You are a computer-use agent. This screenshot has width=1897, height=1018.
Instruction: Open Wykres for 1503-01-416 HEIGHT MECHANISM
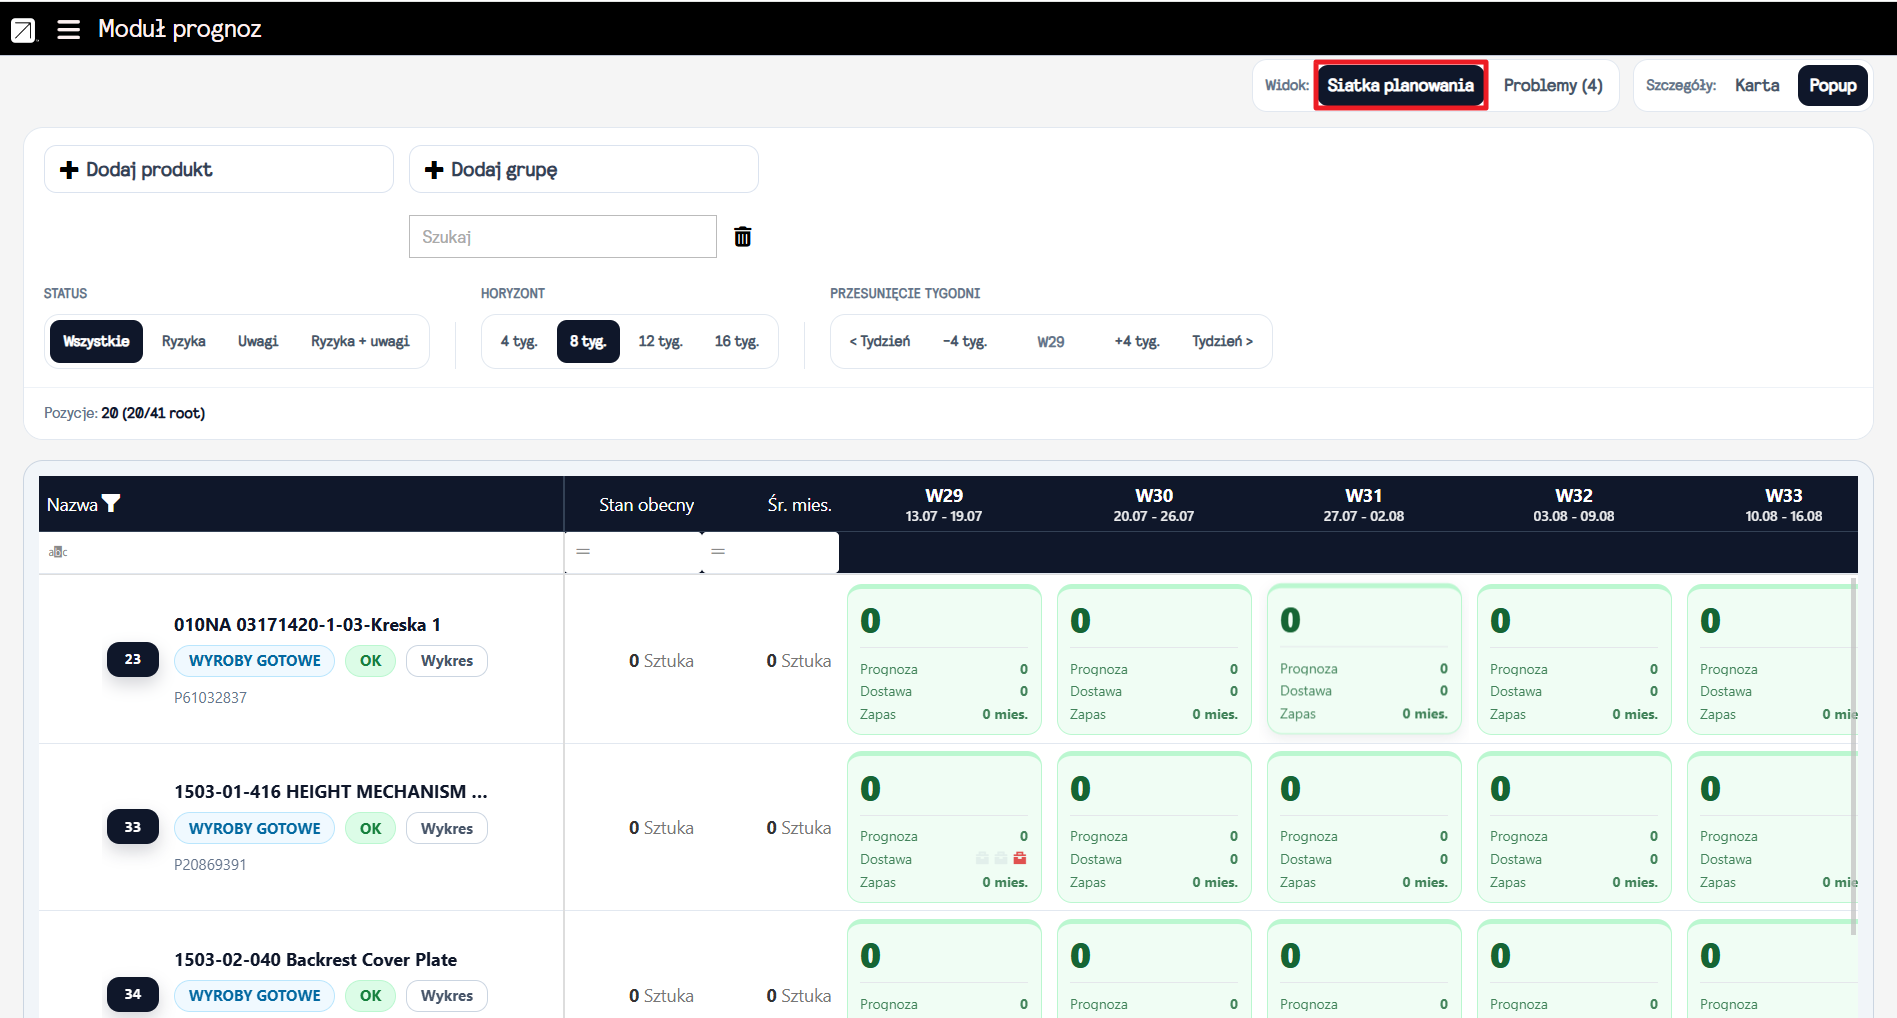click(447, 828)
